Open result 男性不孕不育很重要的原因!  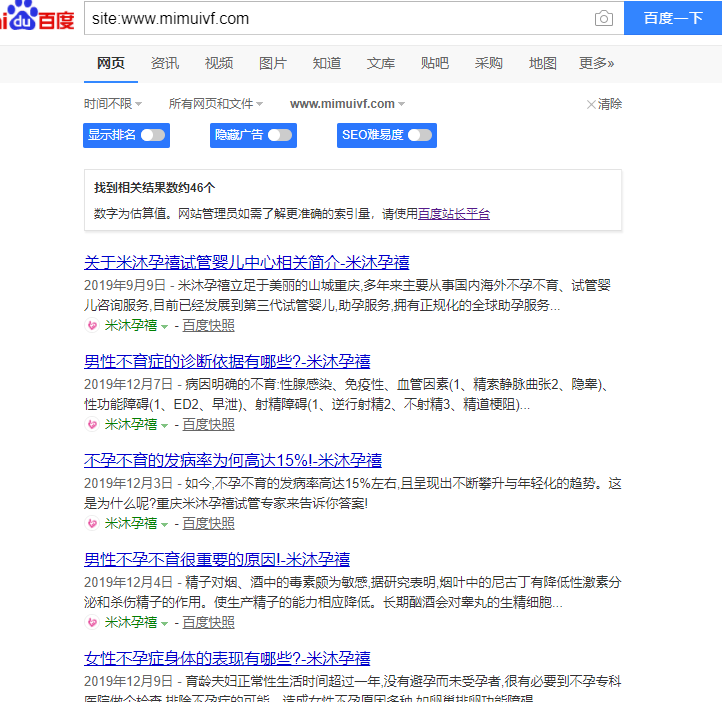(217, 559)
